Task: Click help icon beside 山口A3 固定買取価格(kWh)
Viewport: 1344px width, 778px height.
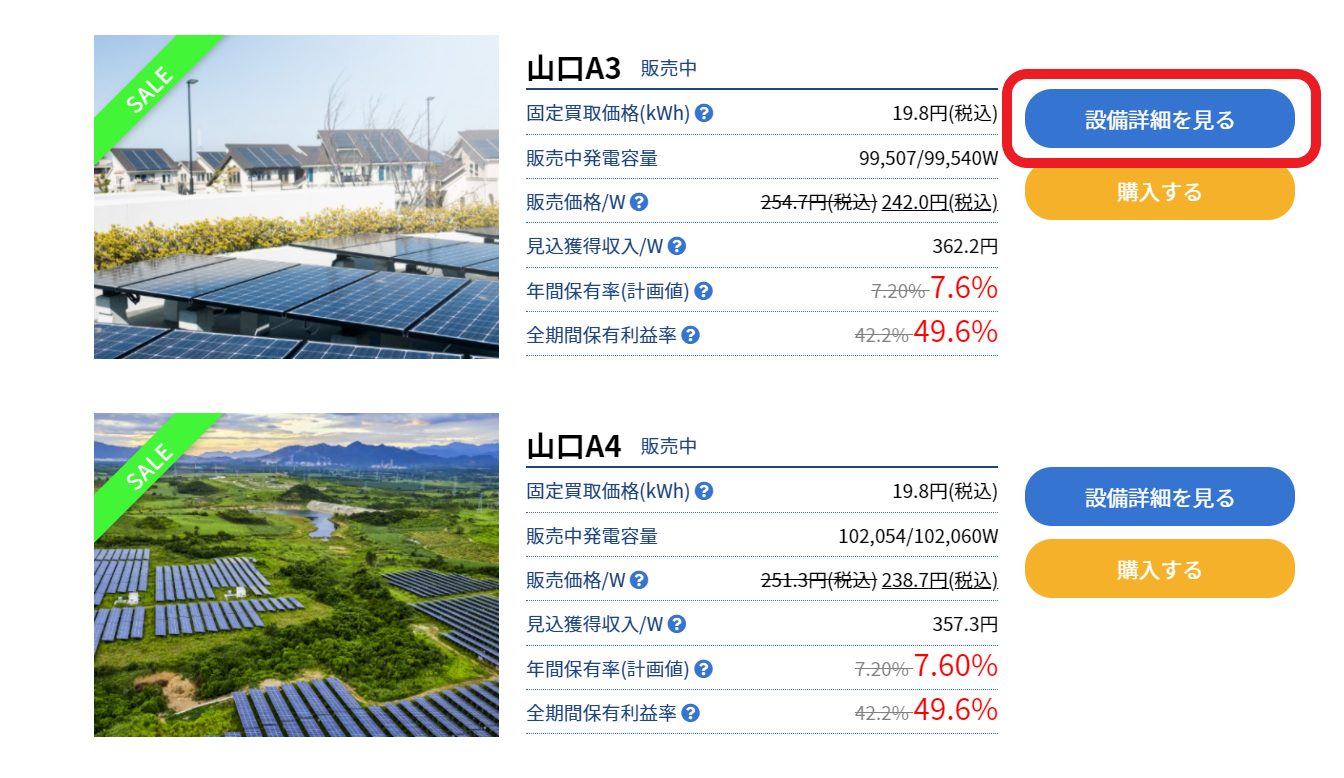Action: pyautogui.click(x=704, y=113)
